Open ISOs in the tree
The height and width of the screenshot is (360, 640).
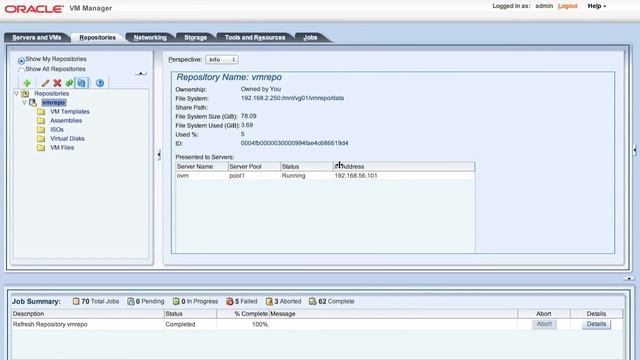point(57,129)
